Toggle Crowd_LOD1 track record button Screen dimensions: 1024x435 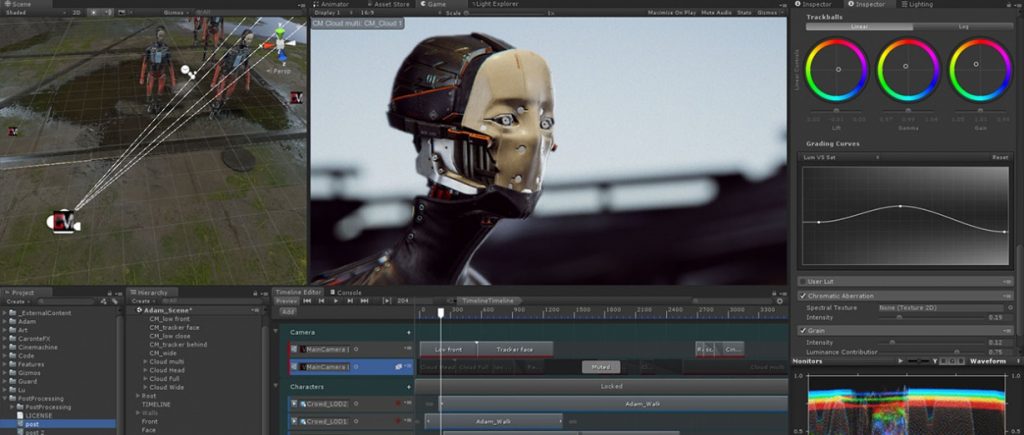[398, 421]
